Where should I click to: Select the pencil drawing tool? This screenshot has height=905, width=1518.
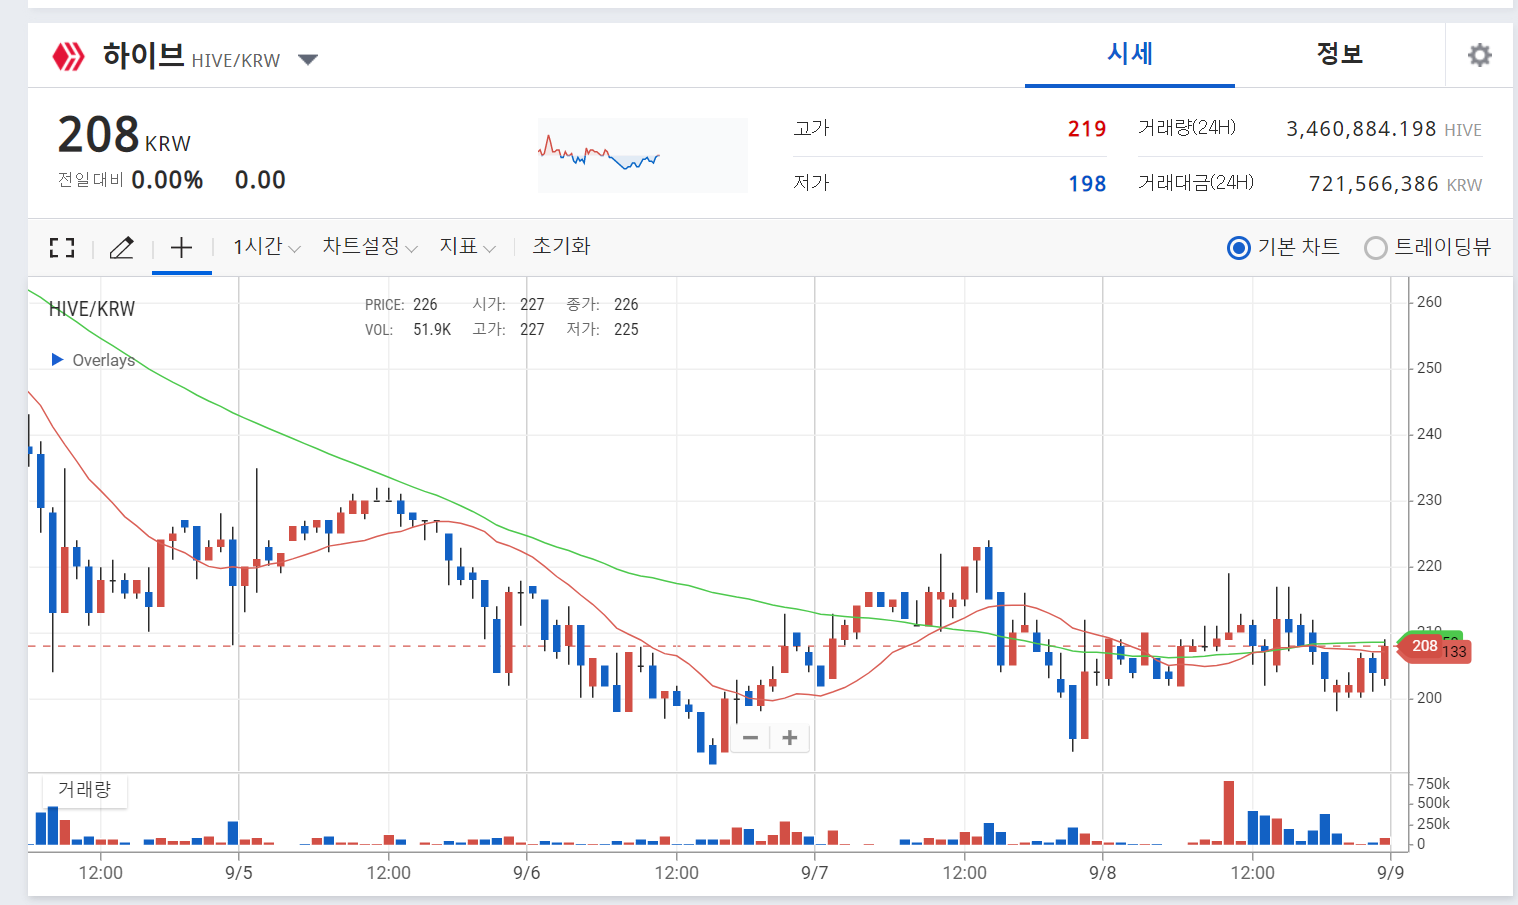click(121, 247)
